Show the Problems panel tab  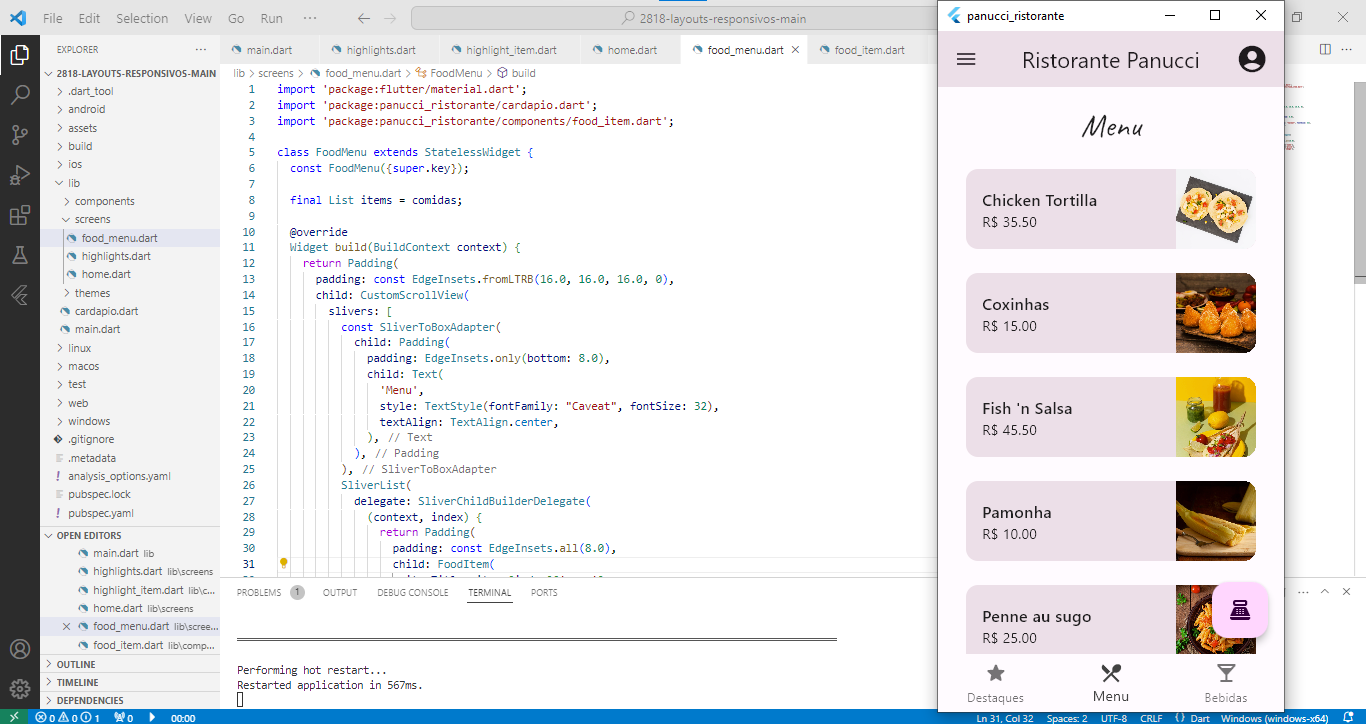(x=259, y=592)
